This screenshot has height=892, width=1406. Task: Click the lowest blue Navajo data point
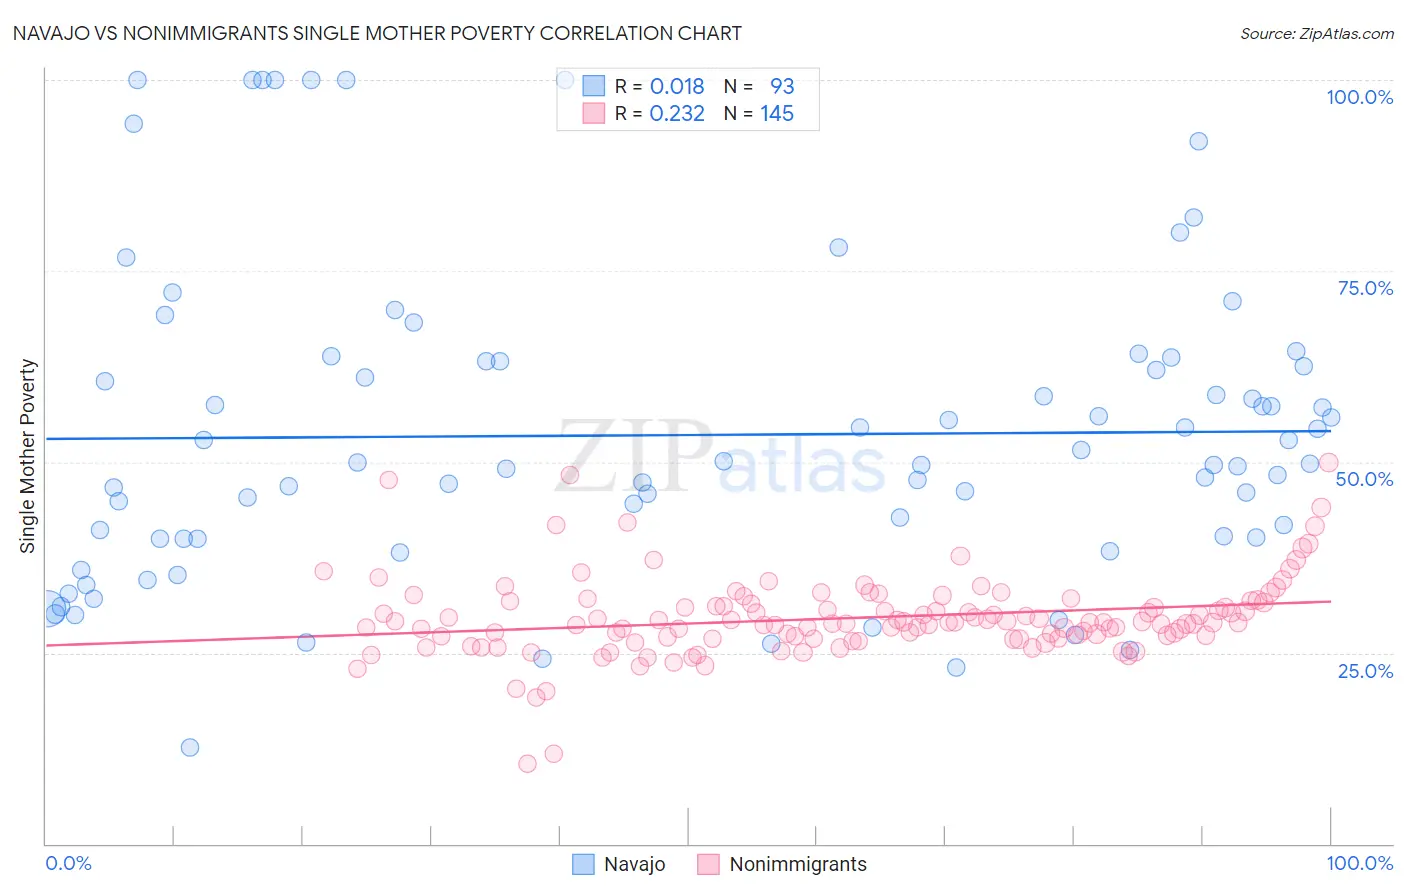190,747
